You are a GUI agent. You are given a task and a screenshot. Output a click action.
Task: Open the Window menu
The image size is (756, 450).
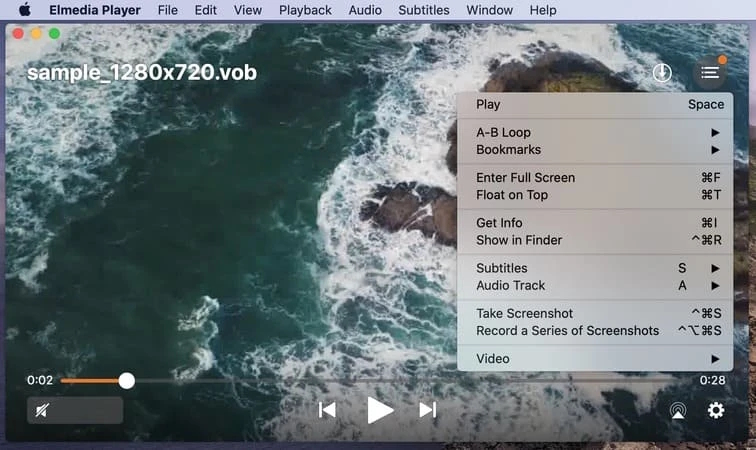pyautogui.click(x=489, y=10)
